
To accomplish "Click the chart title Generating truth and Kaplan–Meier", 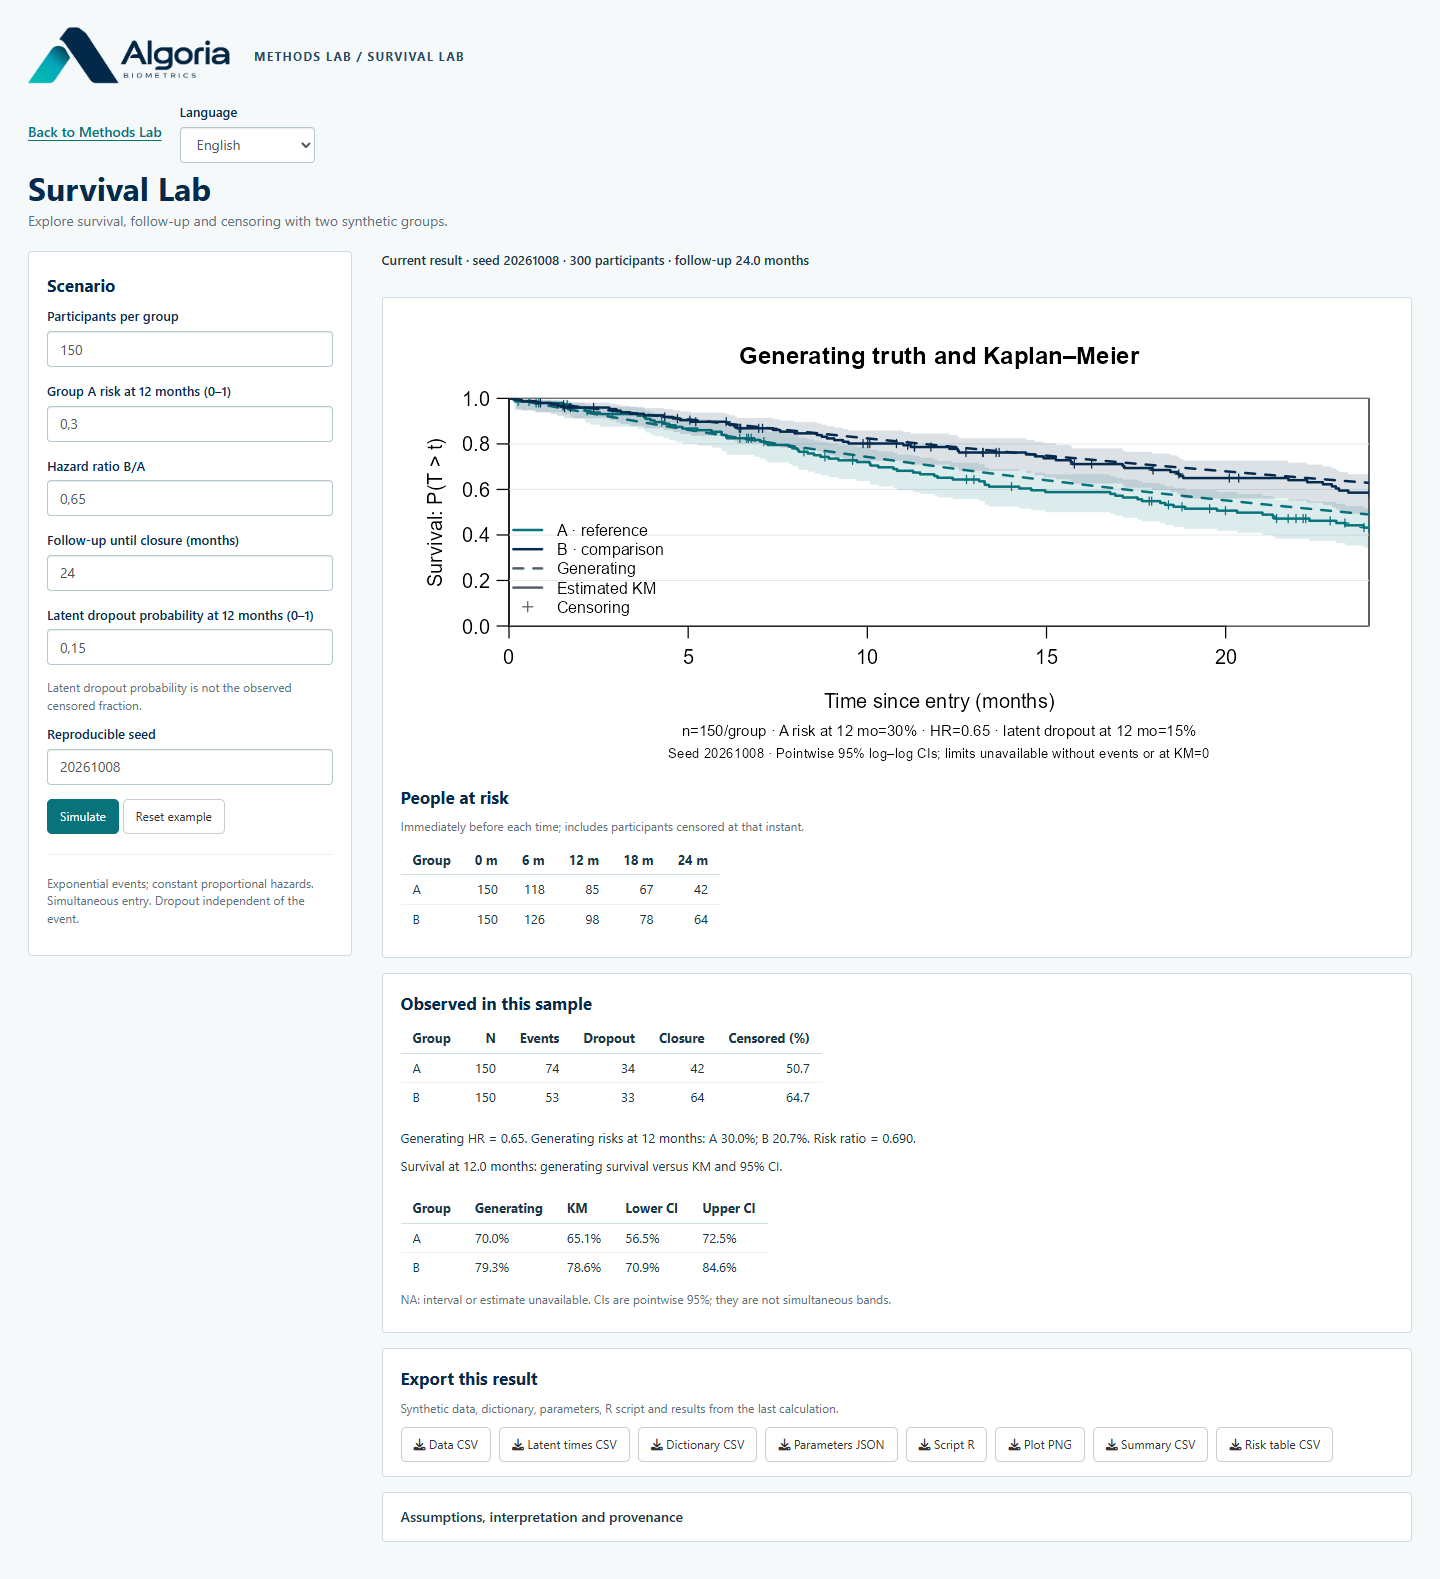I will click(939, 356).
